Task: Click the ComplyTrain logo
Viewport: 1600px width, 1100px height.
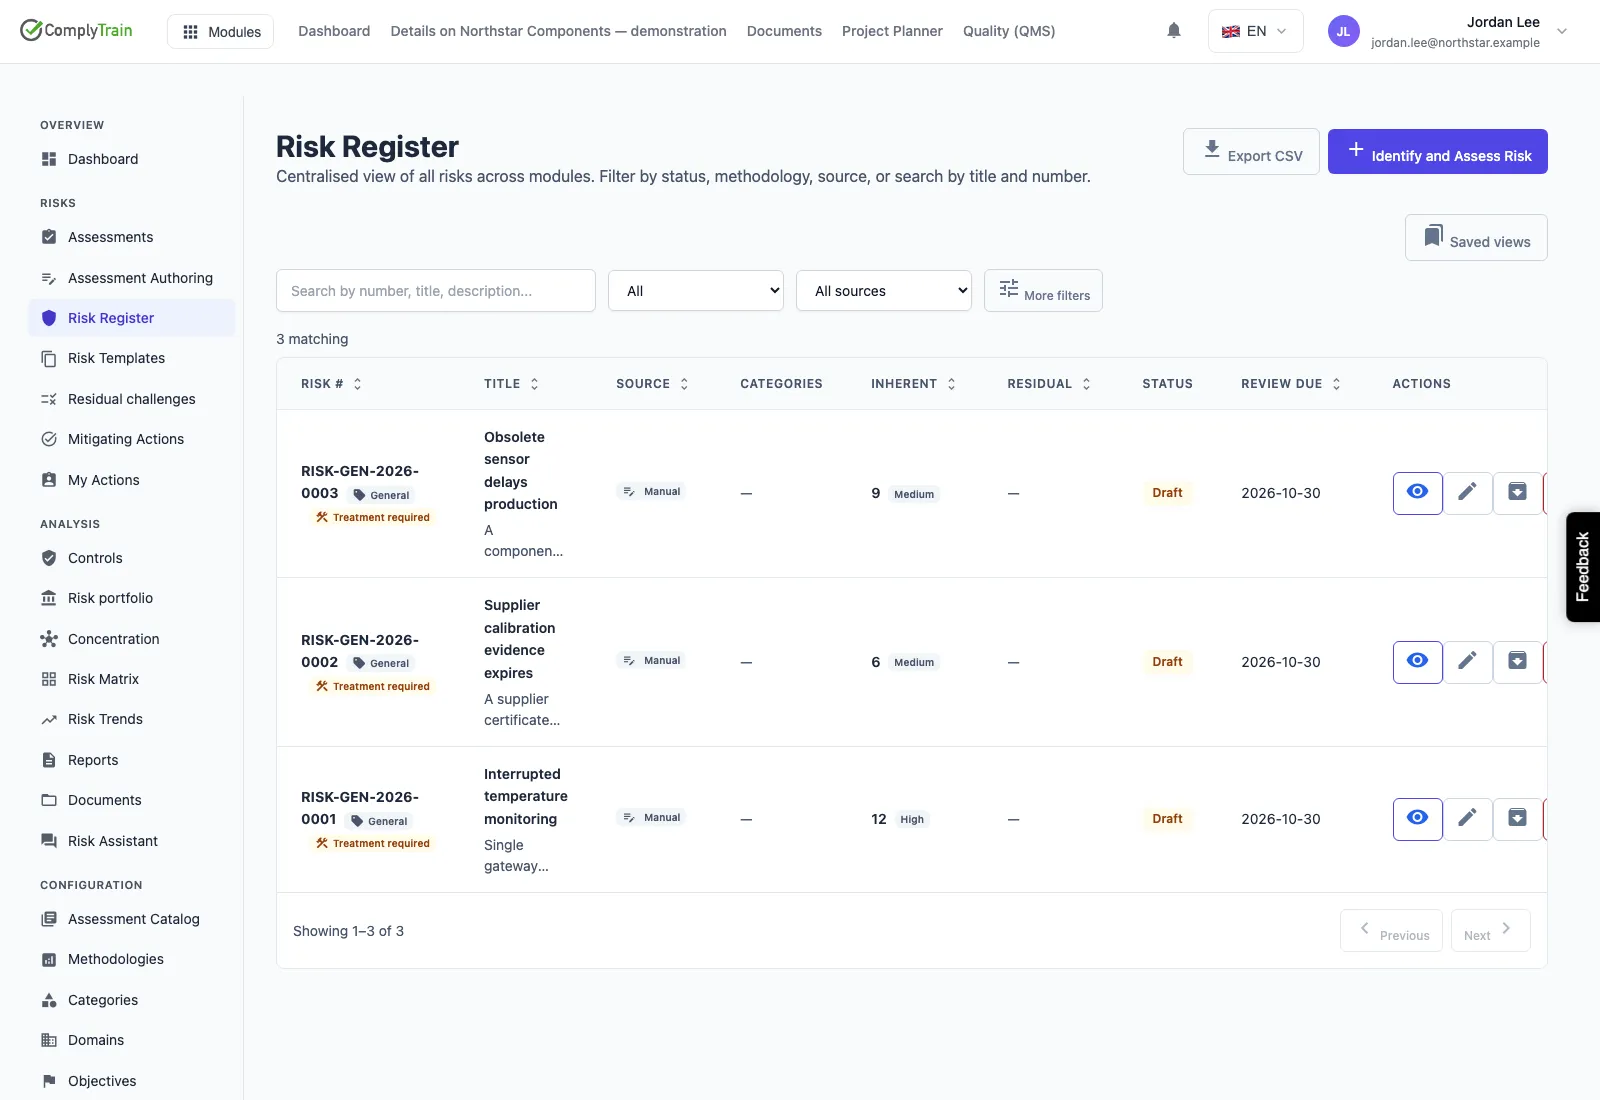Action: 76,30
